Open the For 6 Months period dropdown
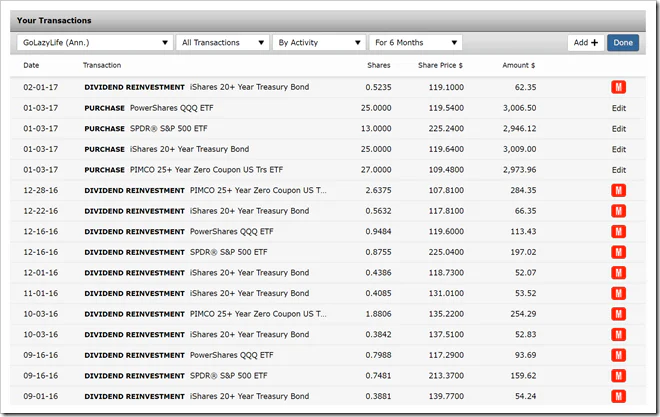The width and height of the screenshot is (660, 417). click(415, 42)
